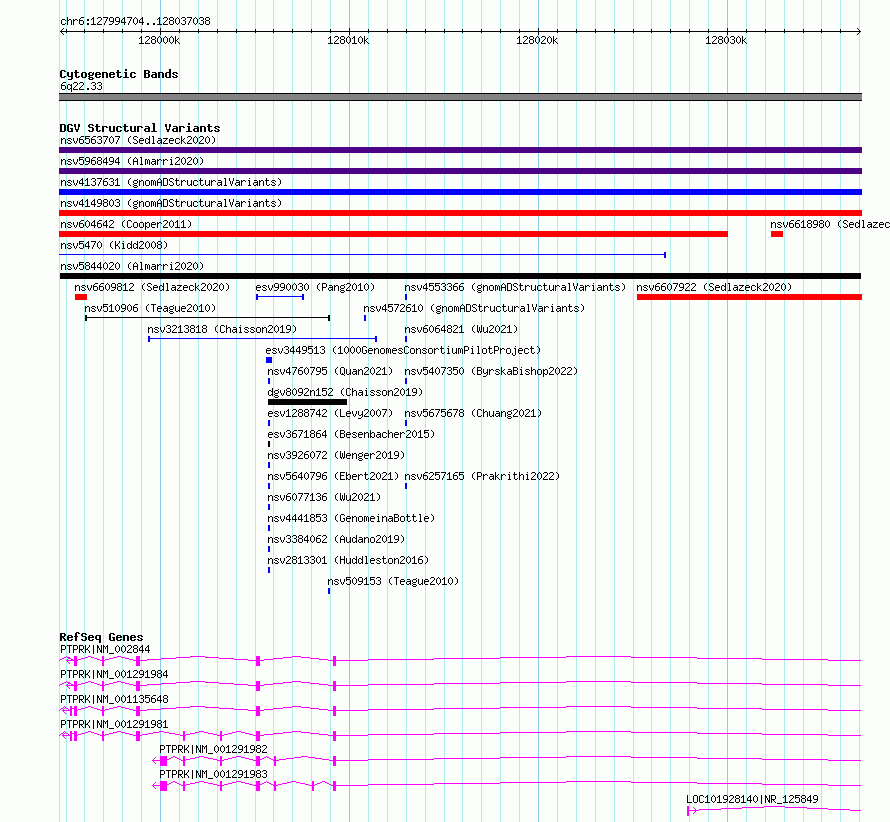Select esv1288742 (Levy2007) label
The width and height of the screenshot is (890, 822).
(330, 413)
